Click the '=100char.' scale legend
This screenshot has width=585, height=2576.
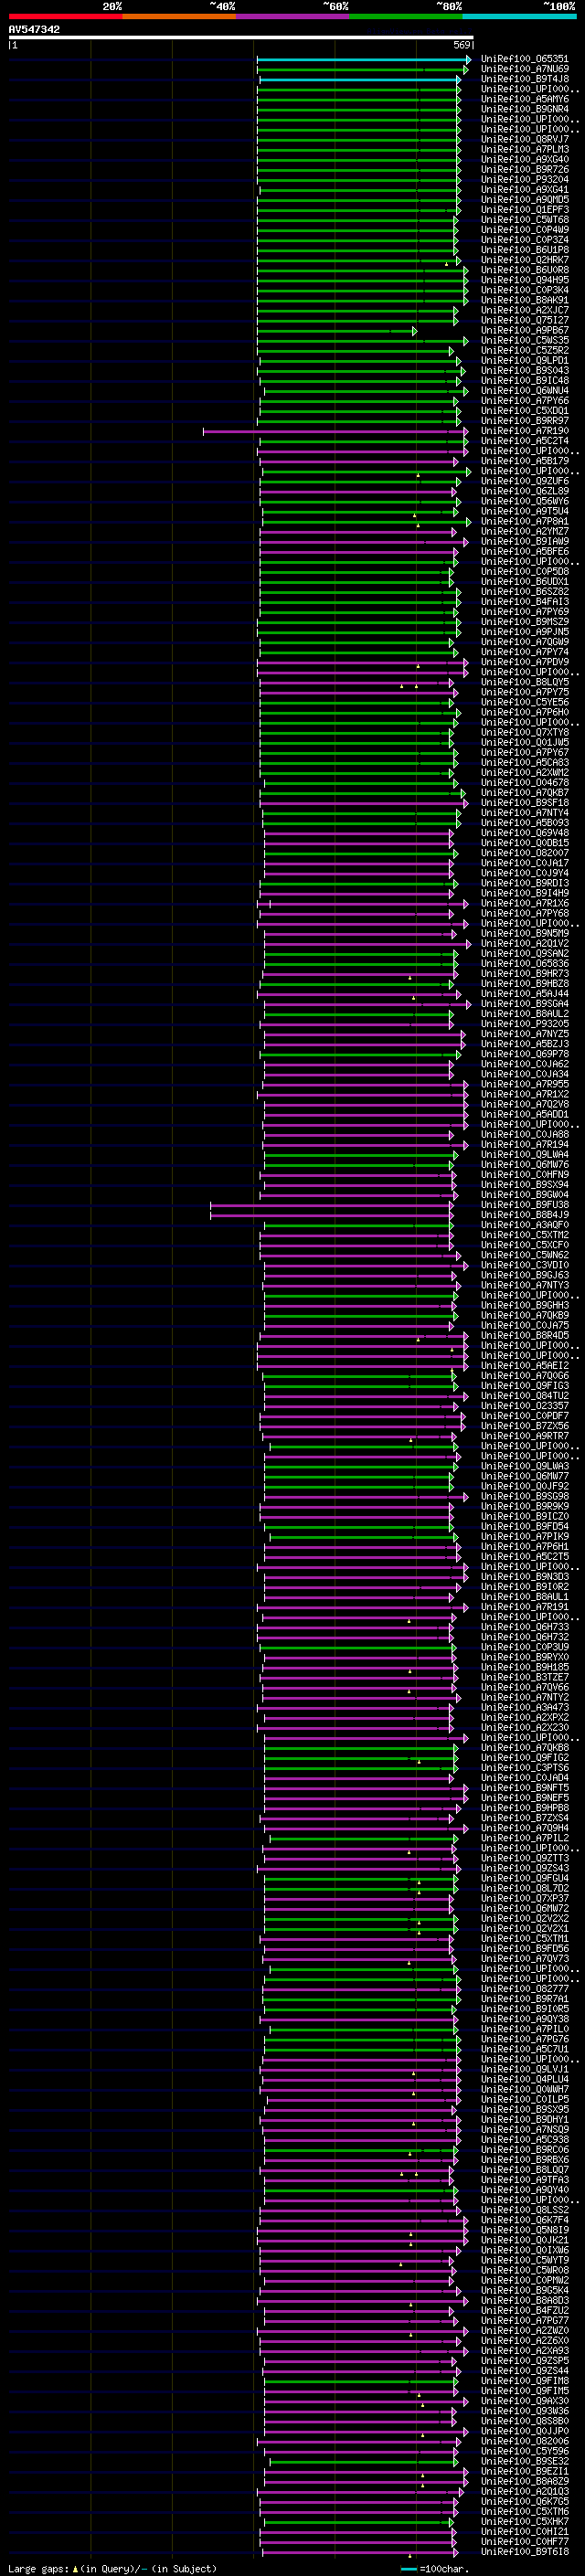(444, 2568)
